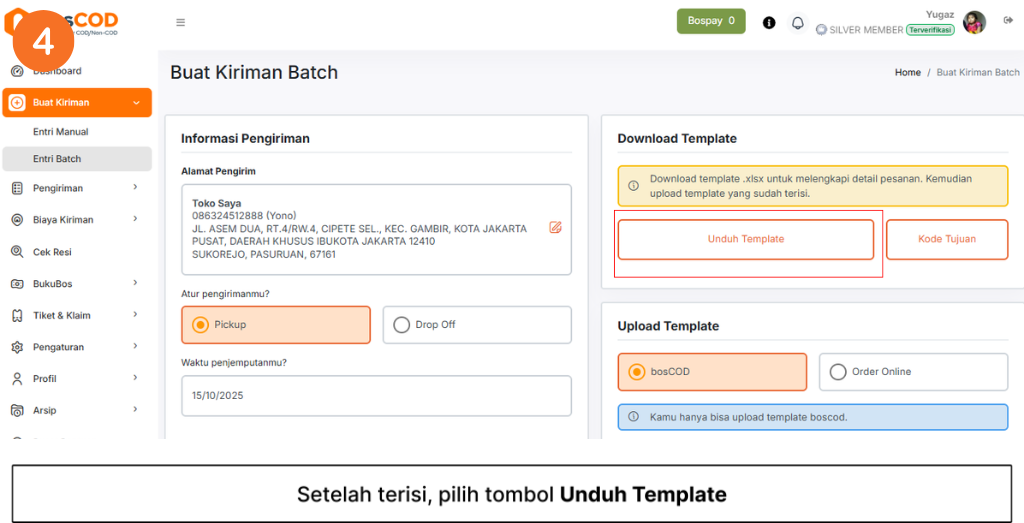Click the Kode Tujuan button
This screenshot has width=1024, height=523.
(947, 240)
